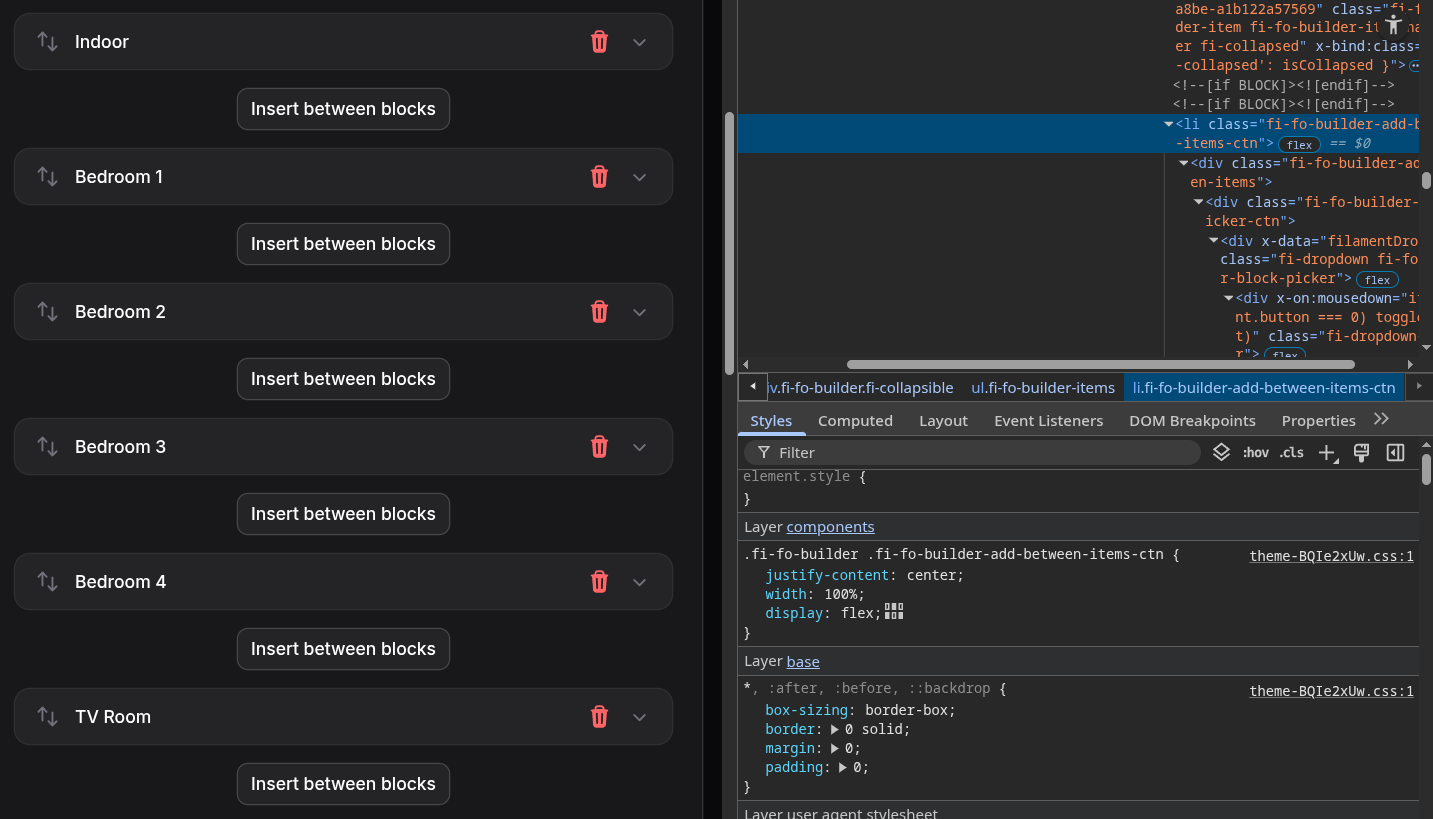Open the Event Listeners tab
Screen dimensions: 1433x819
point(1048,421)
